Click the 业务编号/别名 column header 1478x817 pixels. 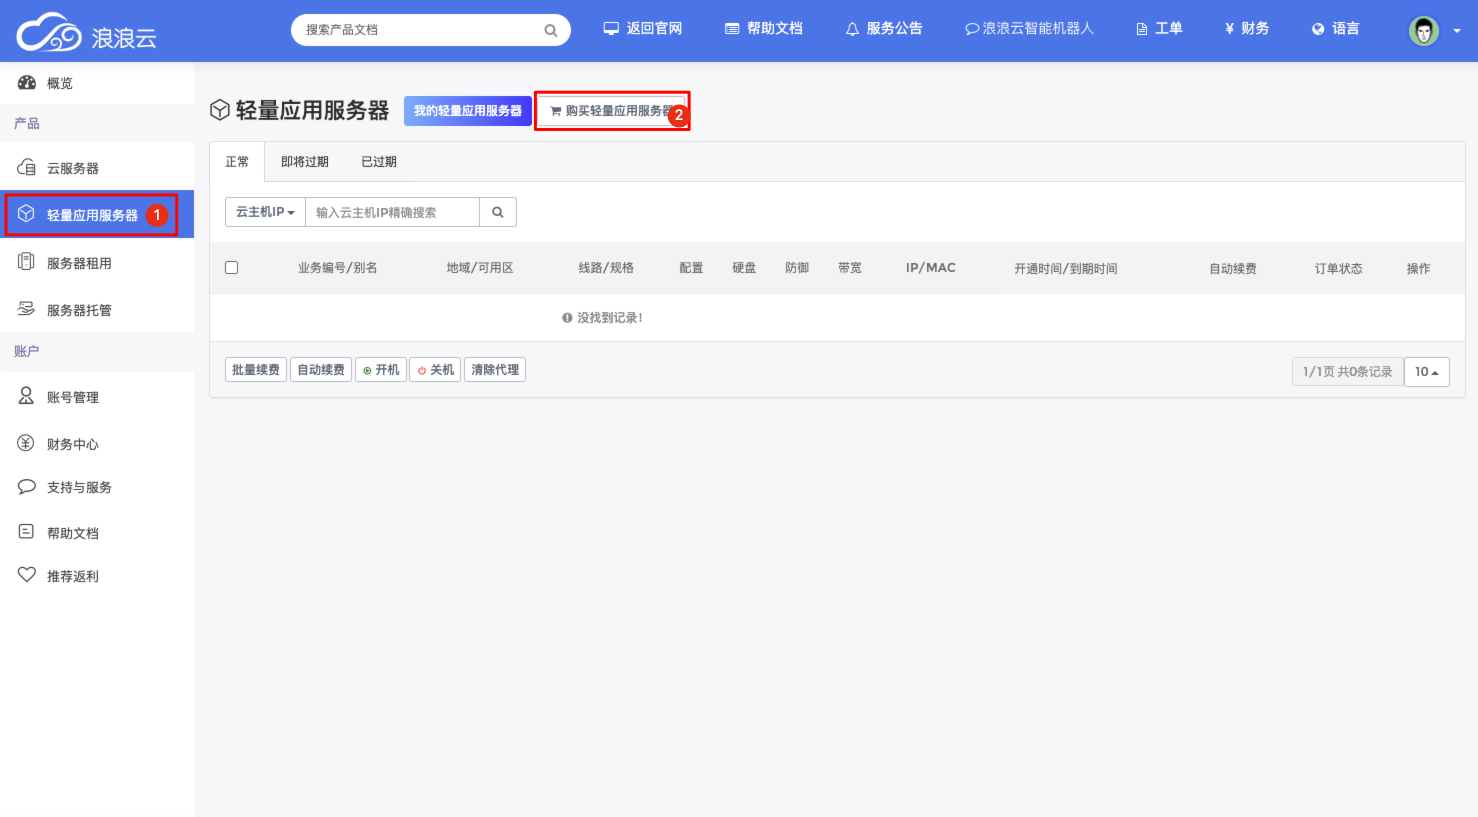(338, 268)
